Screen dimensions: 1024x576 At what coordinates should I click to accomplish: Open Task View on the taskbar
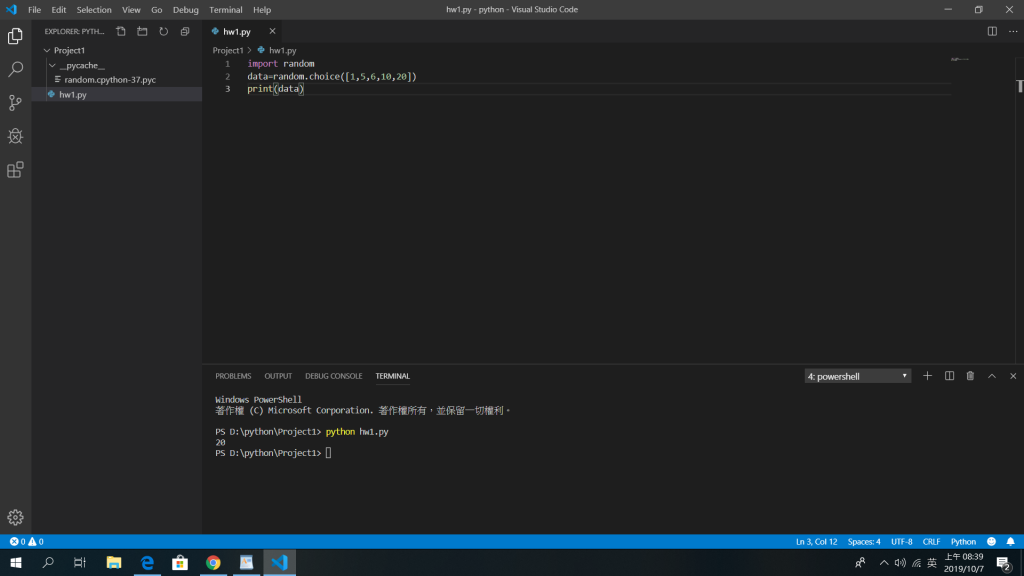pos(80,562)
